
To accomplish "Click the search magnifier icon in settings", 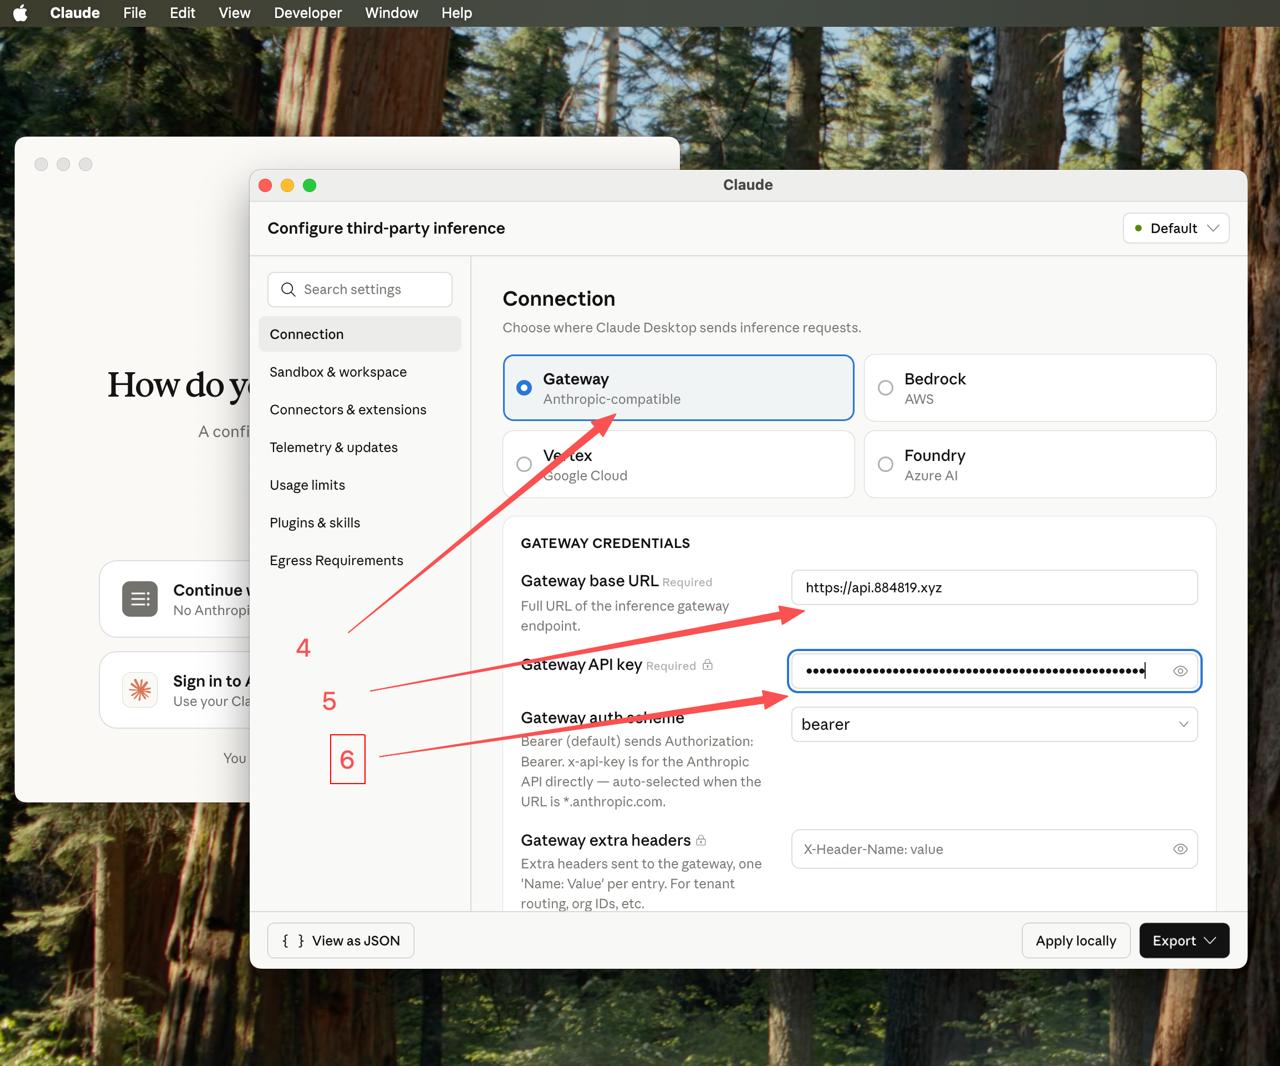I will point(288,289).
